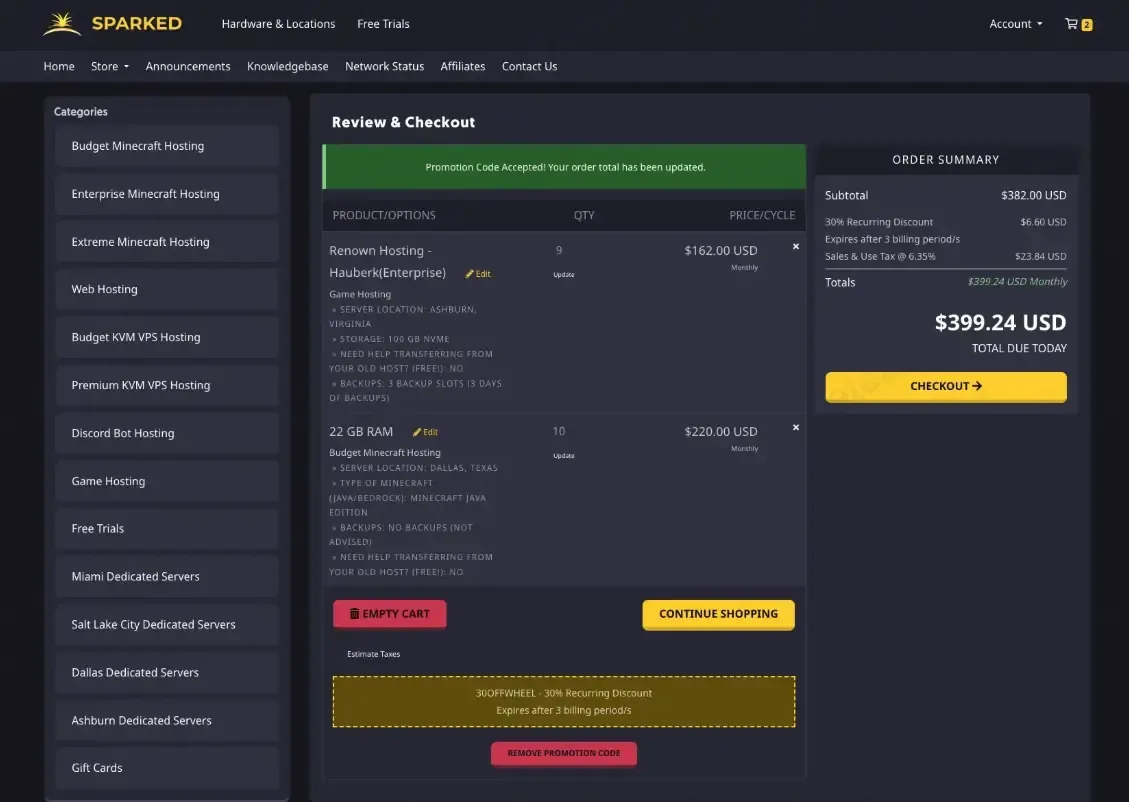Click the $399.24 USD total due

click(1000, 323)
